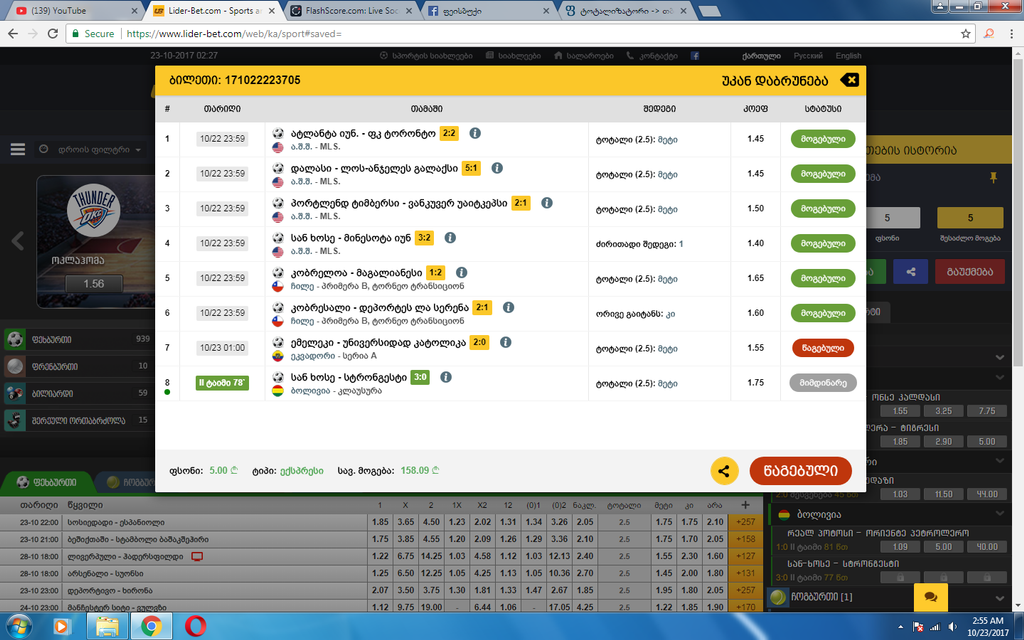Image resolution: width=1024 pixels, height=640 pixels.
Task: Open the hamburger menu on sport page
Action: click(x=18, y=150)
